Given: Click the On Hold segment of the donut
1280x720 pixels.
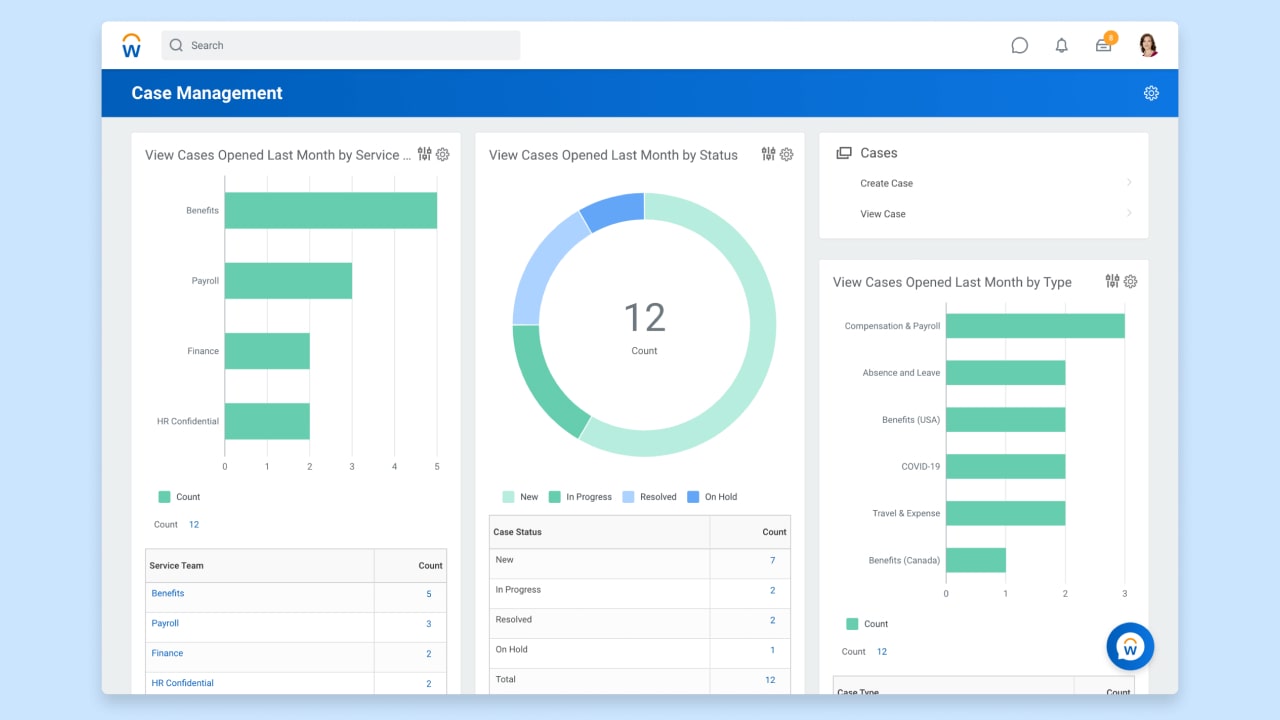Looking at the screenshot, I should [613, 212].
